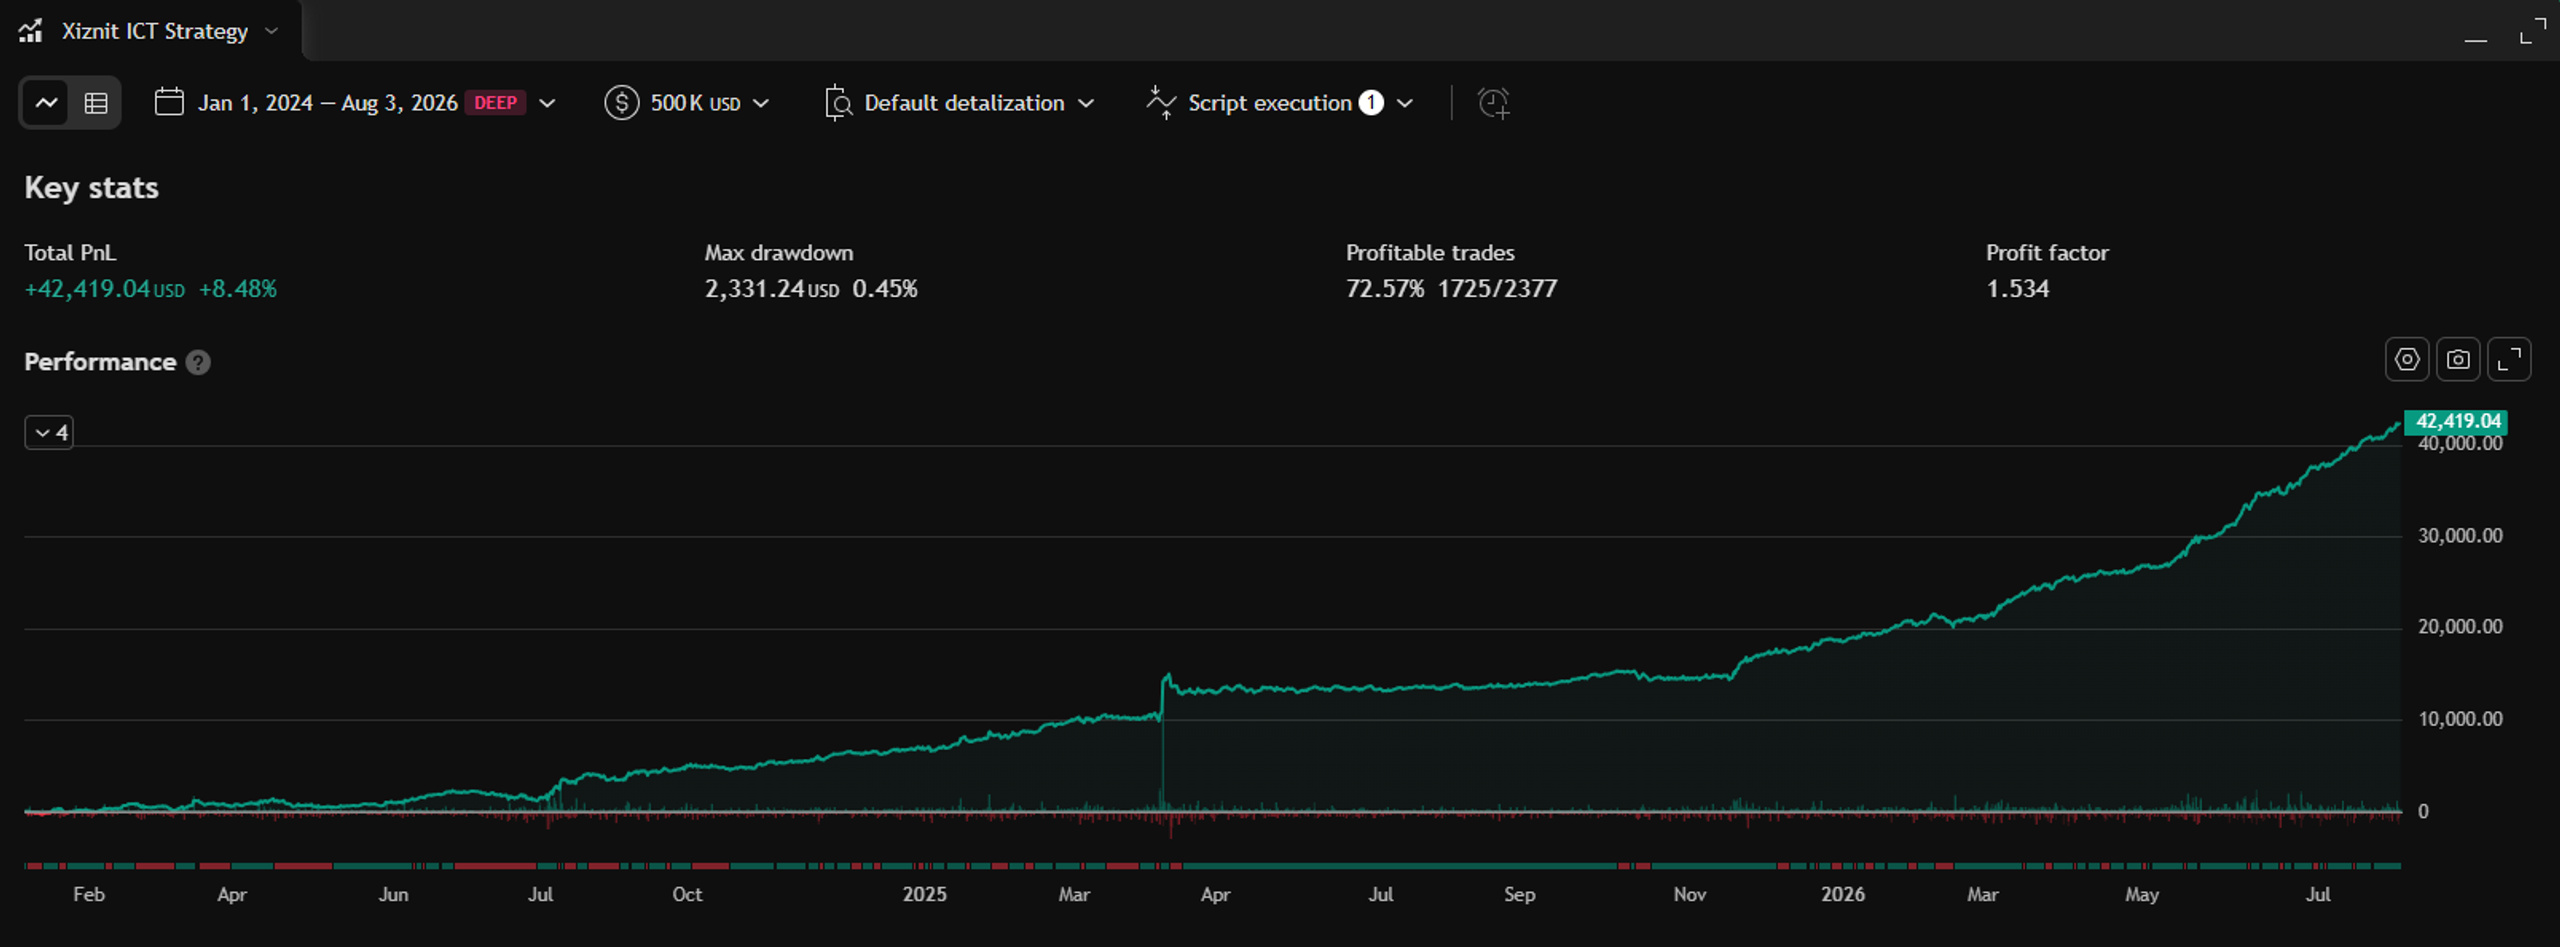Screen dimensions: 2560x947
Task: Open the performance chart settings icon
Action: click(x=2407, y=360)
